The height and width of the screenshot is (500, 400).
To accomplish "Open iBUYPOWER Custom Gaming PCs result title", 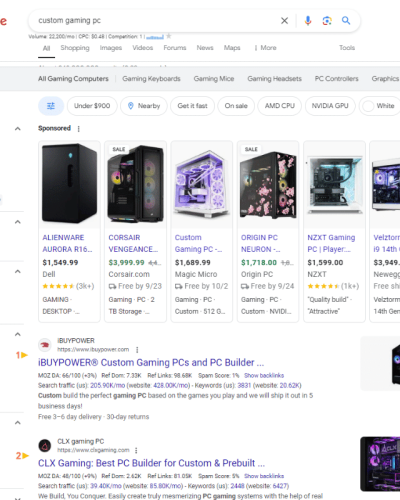I will tap(151, 363).
